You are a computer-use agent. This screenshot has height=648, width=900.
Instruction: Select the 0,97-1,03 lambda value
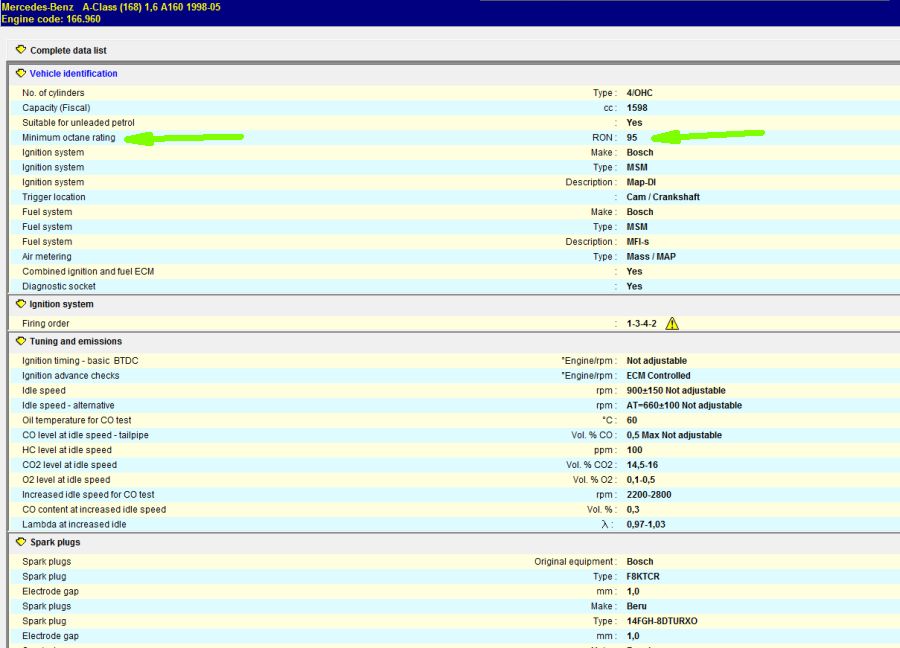tap(646, 525)
